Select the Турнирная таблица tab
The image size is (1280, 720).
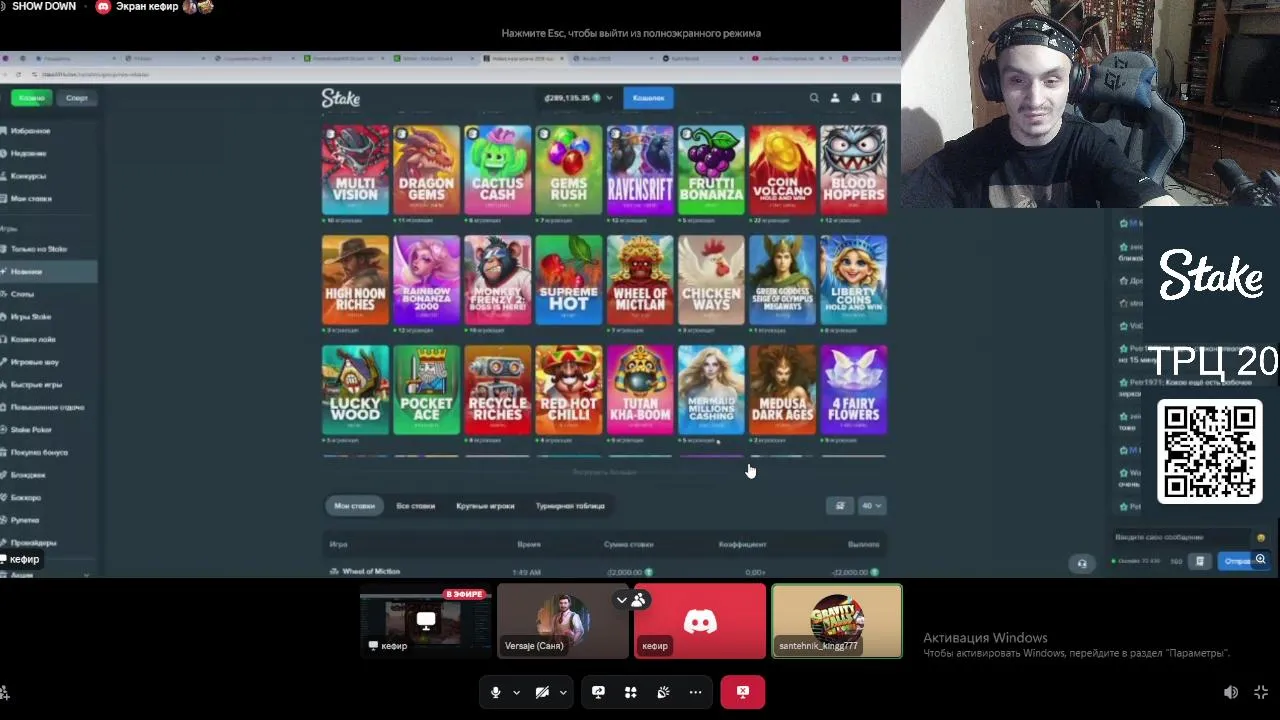[x=570, y=506]
